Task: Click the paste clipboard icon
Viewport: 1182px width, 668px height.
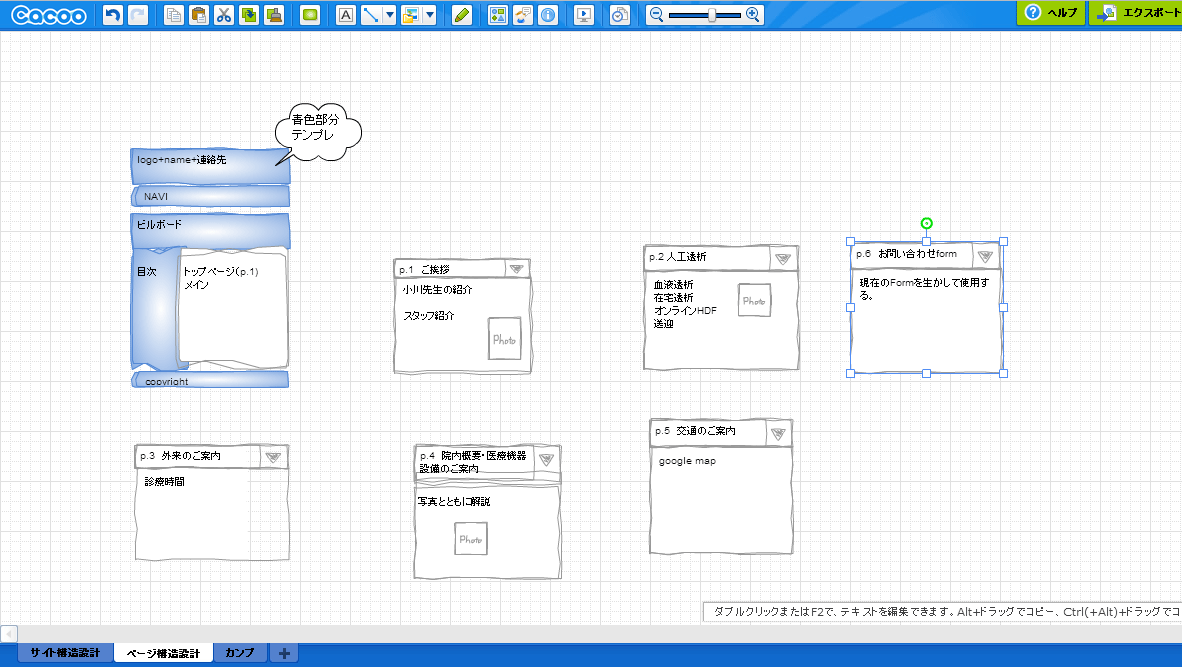Action: pyautogui.click(x=199, y=15)
